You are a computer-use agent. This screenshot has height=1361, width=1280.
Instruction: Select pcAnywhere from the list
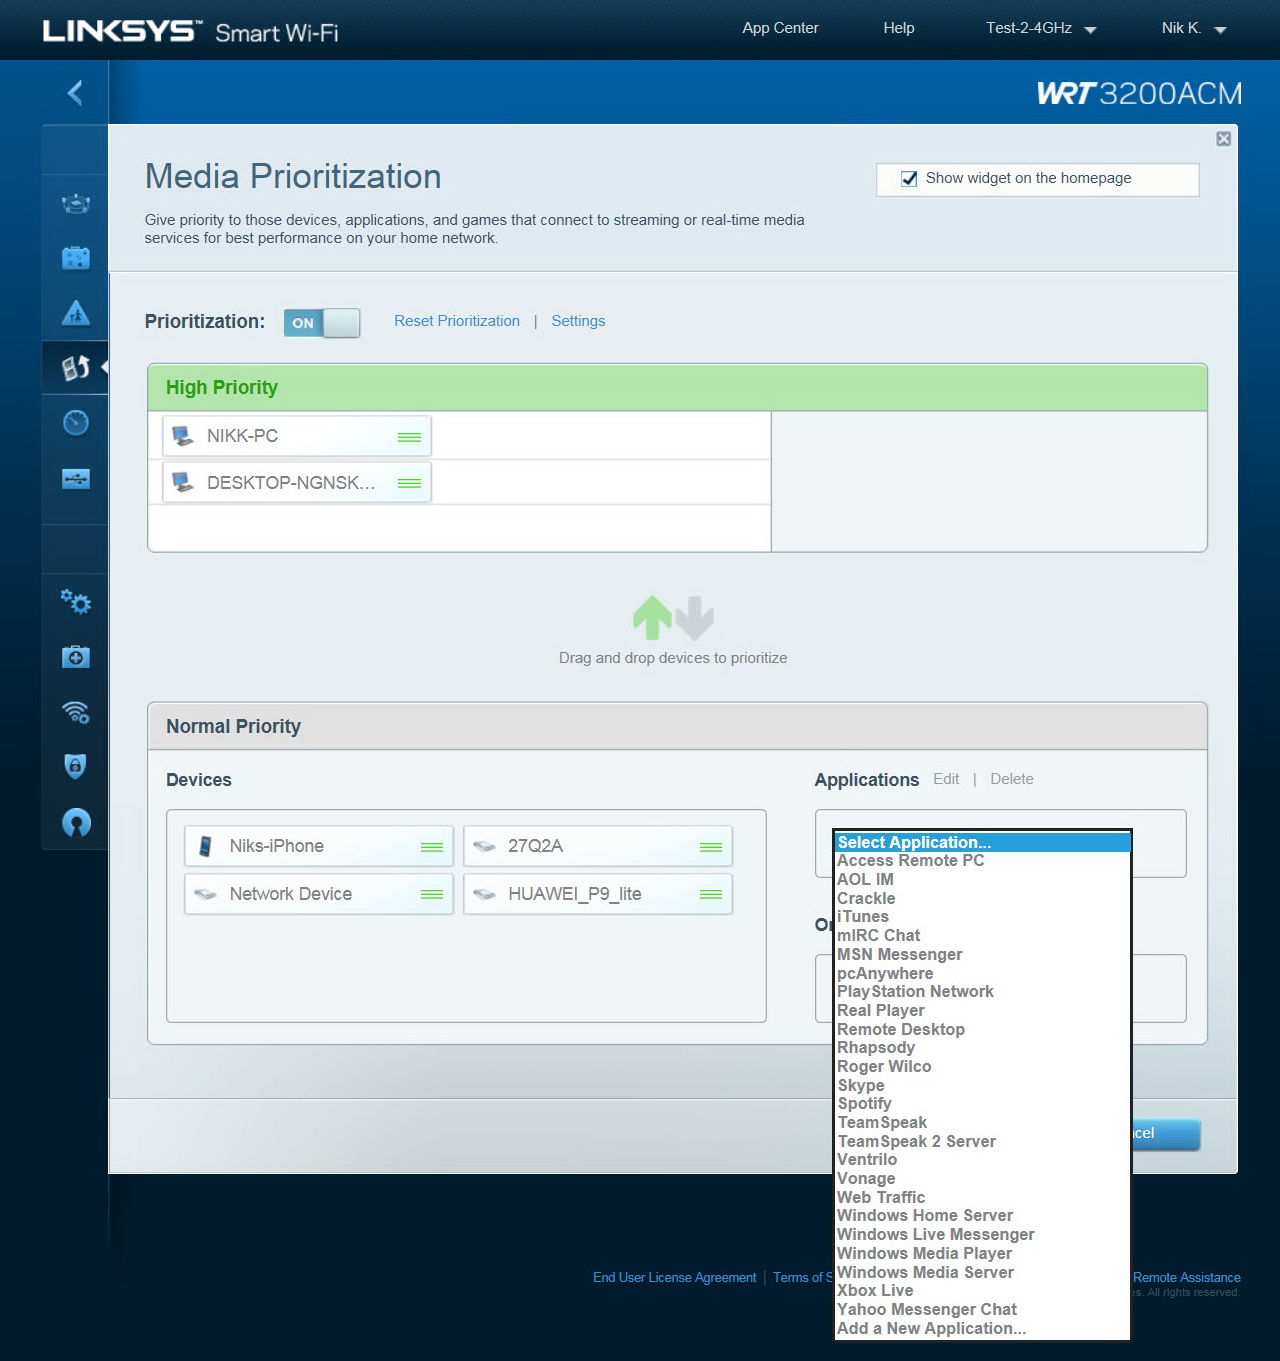(x=983, y=973)
